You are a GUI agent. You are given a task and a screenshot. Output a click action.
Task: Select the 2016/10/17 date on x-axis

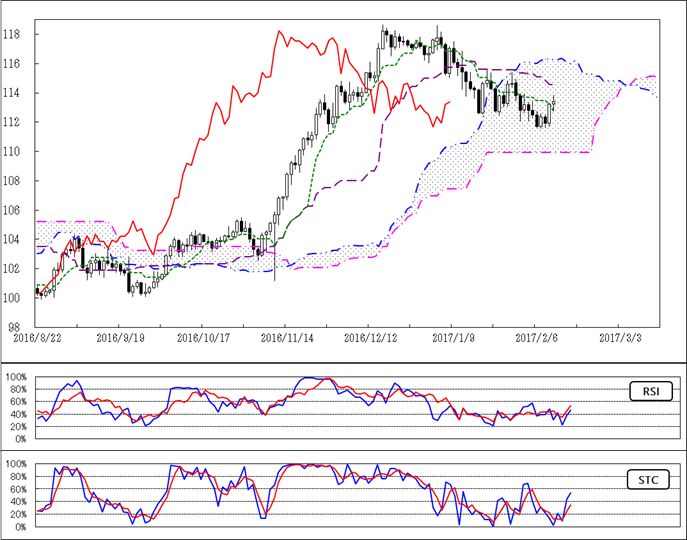tap(201, 339)
